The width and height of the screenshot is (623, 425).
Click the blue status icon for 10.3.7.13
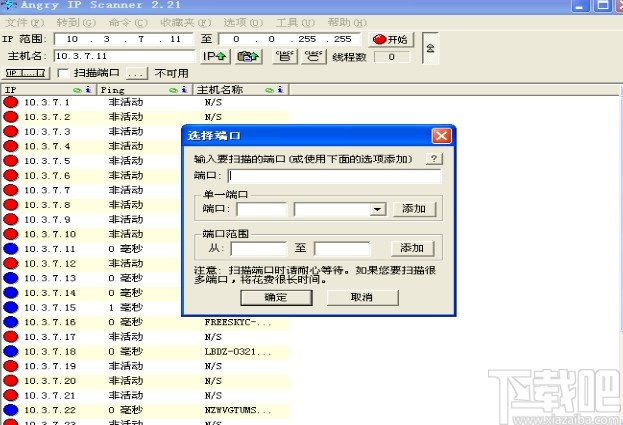point(11,278)
